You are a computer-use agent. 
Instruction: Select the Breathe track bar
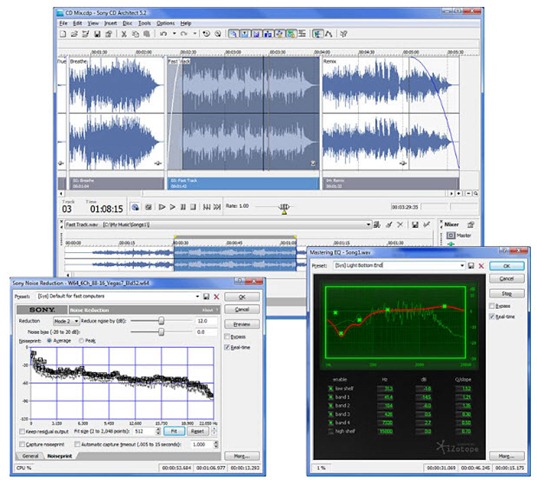click(x=117, y=184)
